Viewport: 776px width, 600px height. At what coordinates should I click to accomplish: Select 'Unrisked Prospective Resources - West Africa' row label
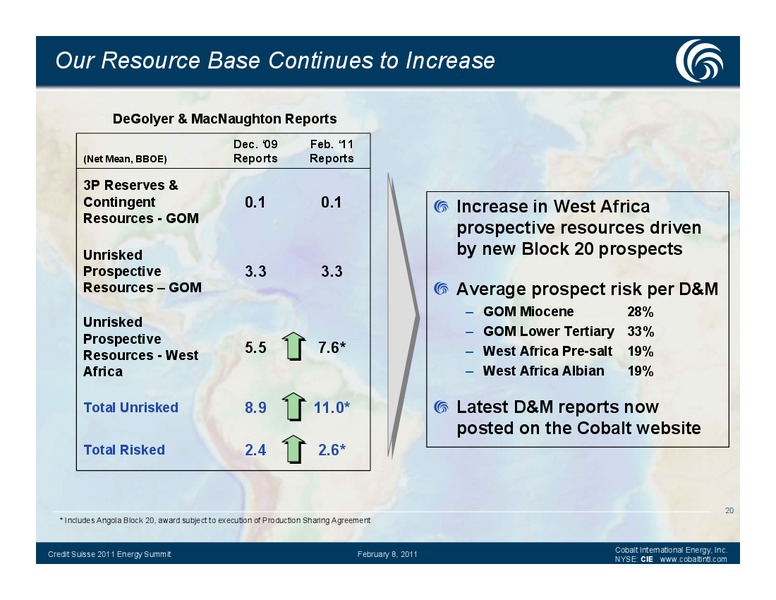click(x=141, y=347)
